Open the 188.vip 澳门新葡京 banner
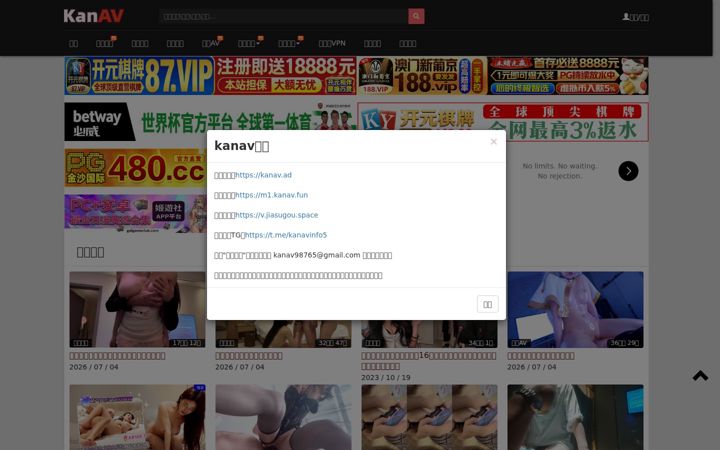The width and height of the screenshot is (720, 450). [422, 76]
